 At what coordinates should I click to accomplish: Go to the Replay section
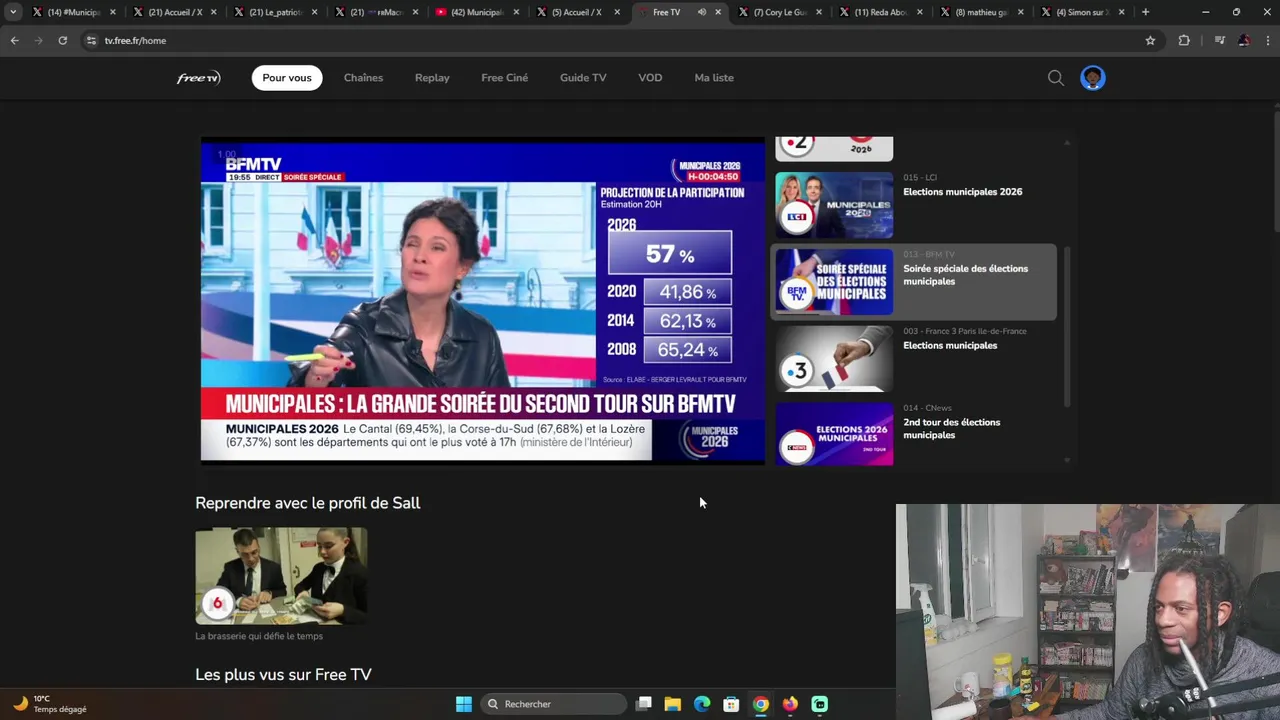432,78
